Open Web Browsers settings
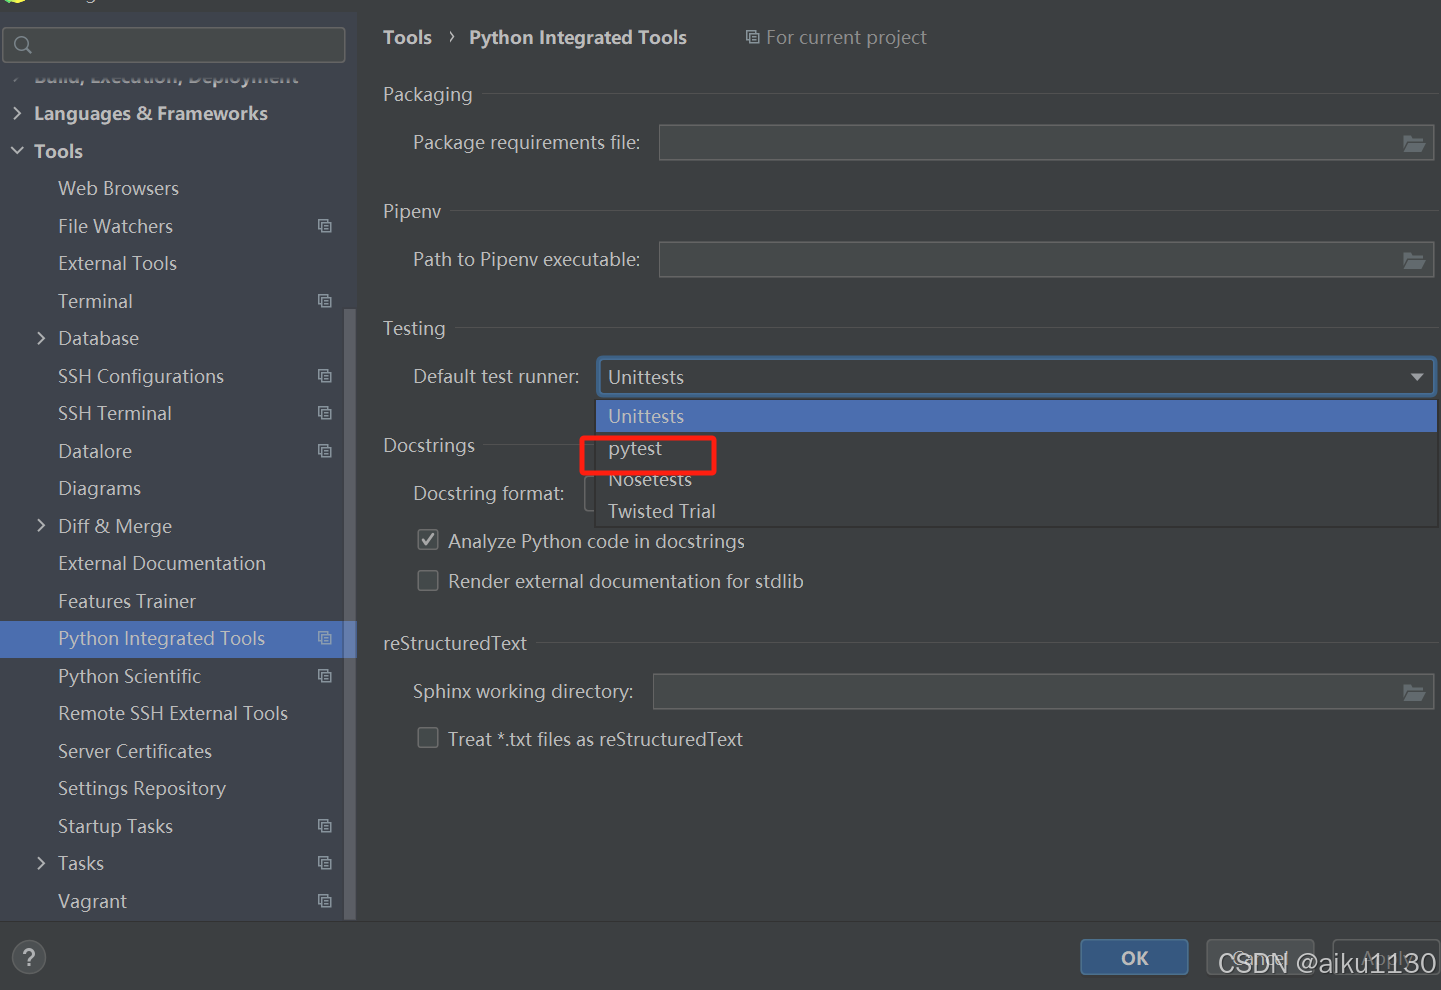Viewport: 1441px width, 990px height. point(118,188)
